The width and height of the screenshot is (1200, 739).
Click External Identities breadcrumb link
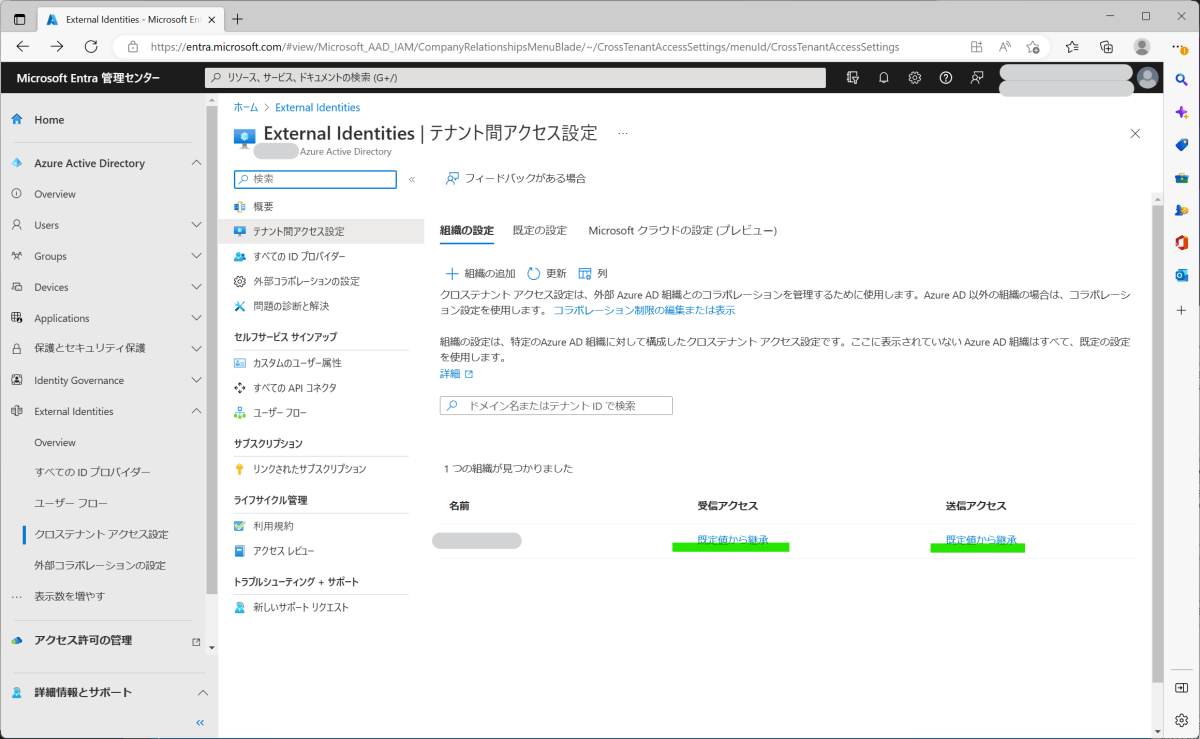tap(318, 107)
